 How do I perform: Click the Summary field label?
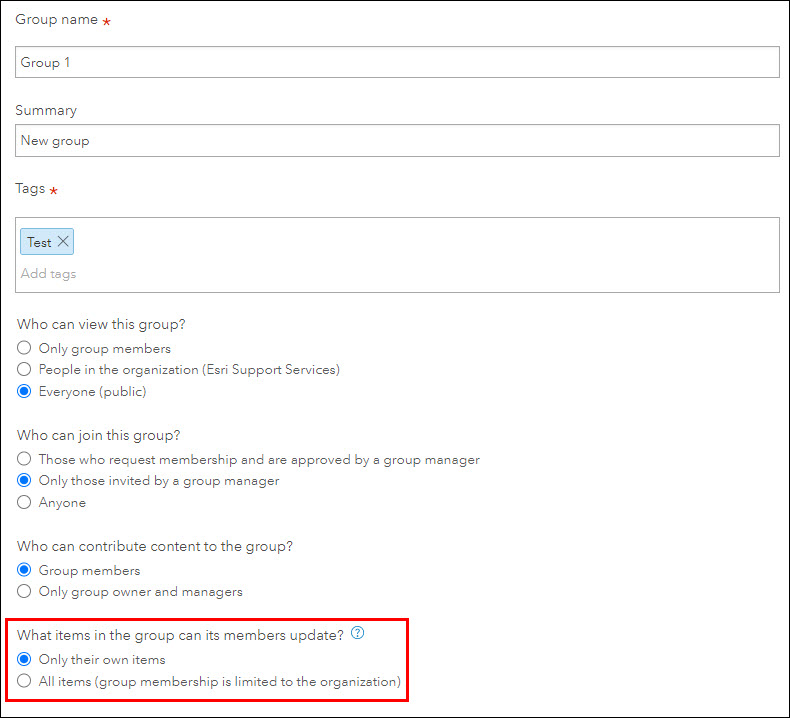coord(46,110)
